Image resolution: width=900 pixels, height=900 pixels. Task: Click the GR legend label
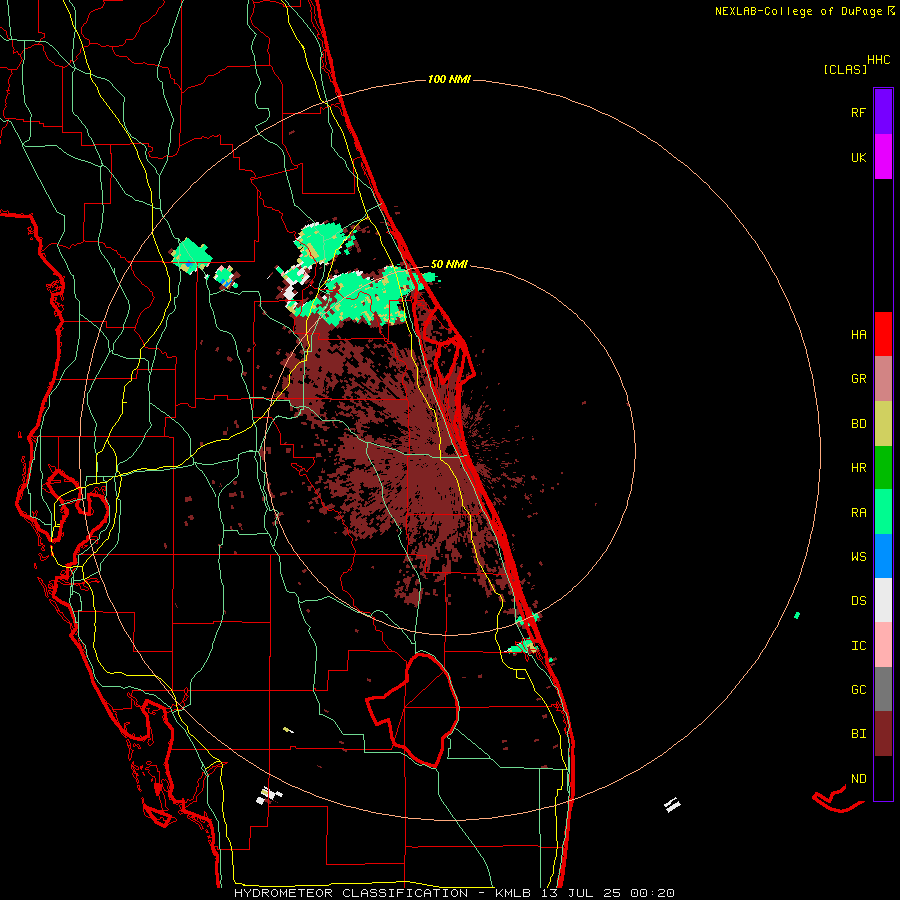858,379
